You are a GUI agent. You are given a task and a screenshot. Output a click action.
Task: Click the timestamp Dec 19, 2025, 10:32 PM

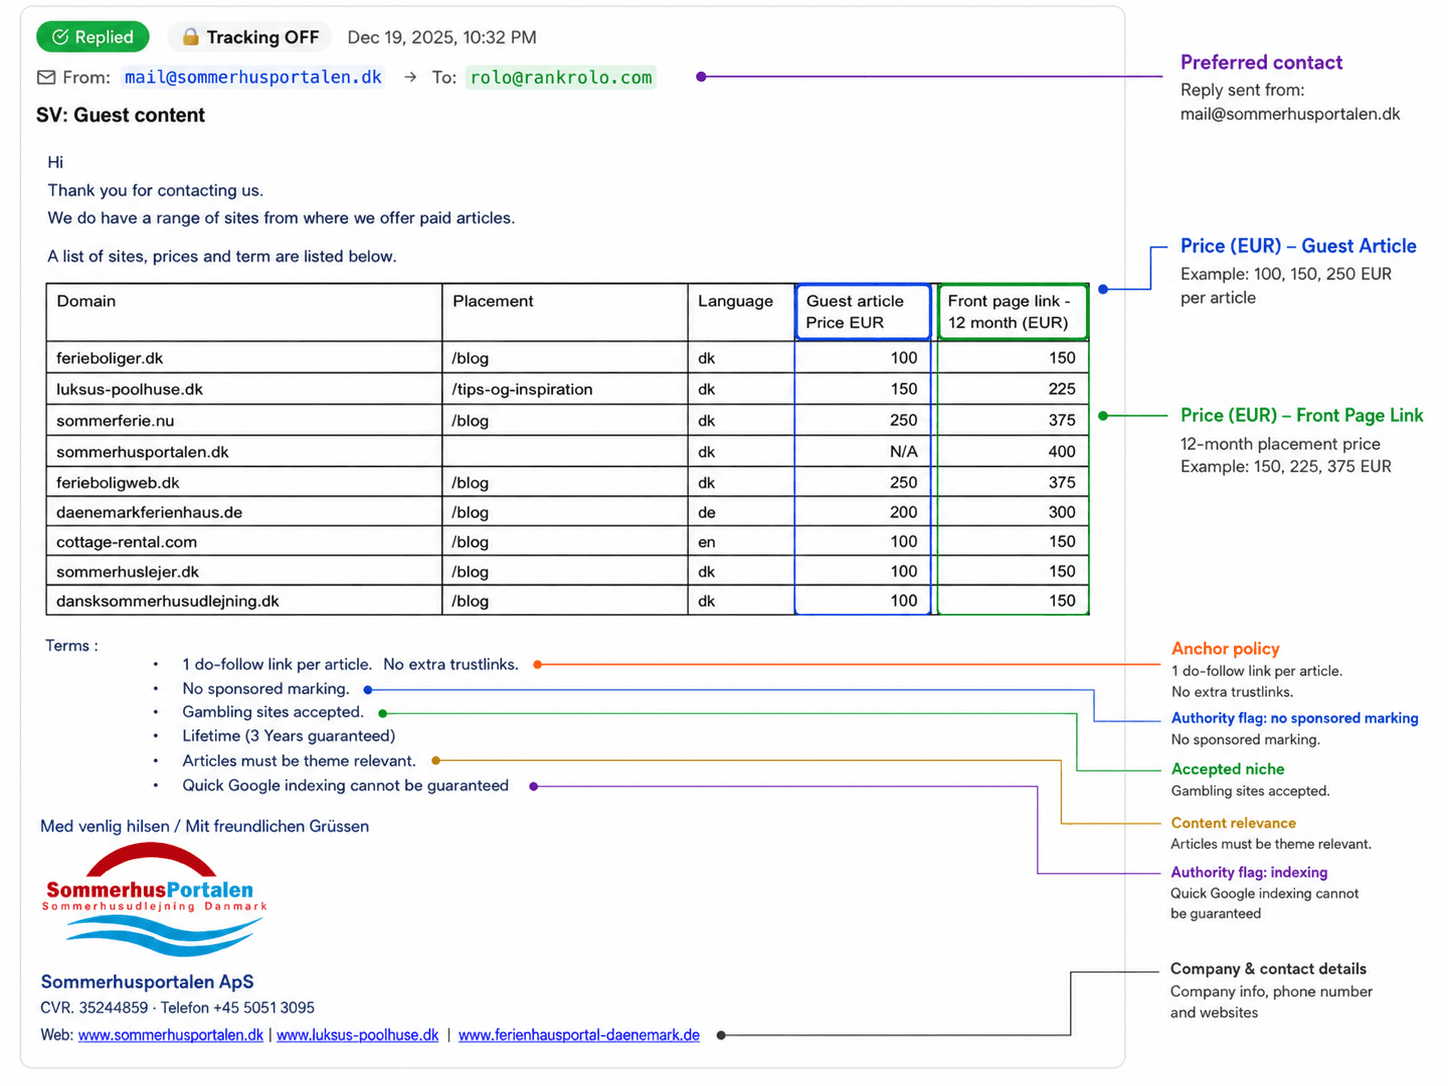point(442,37)
